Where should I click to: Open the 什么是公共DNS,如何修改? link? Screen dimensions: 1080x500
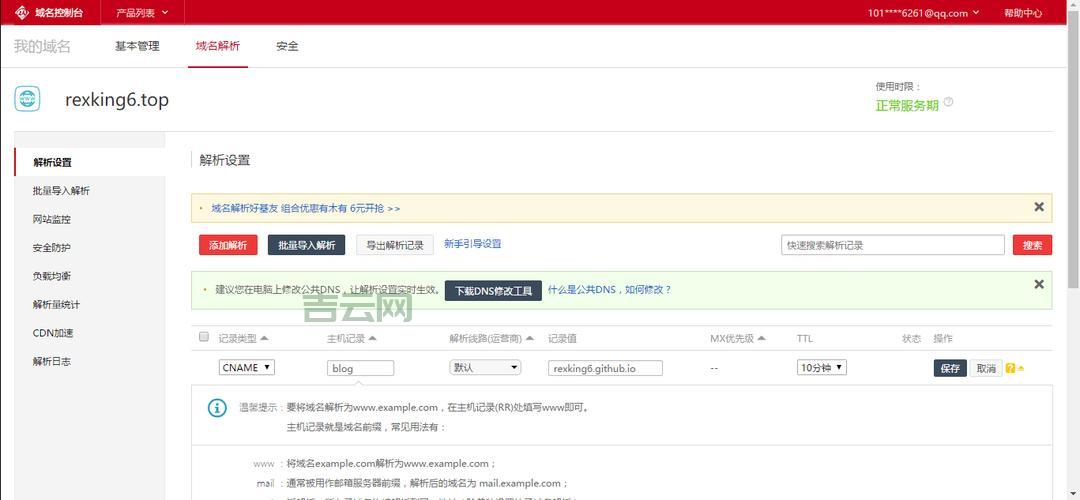(x=610, y=290)
